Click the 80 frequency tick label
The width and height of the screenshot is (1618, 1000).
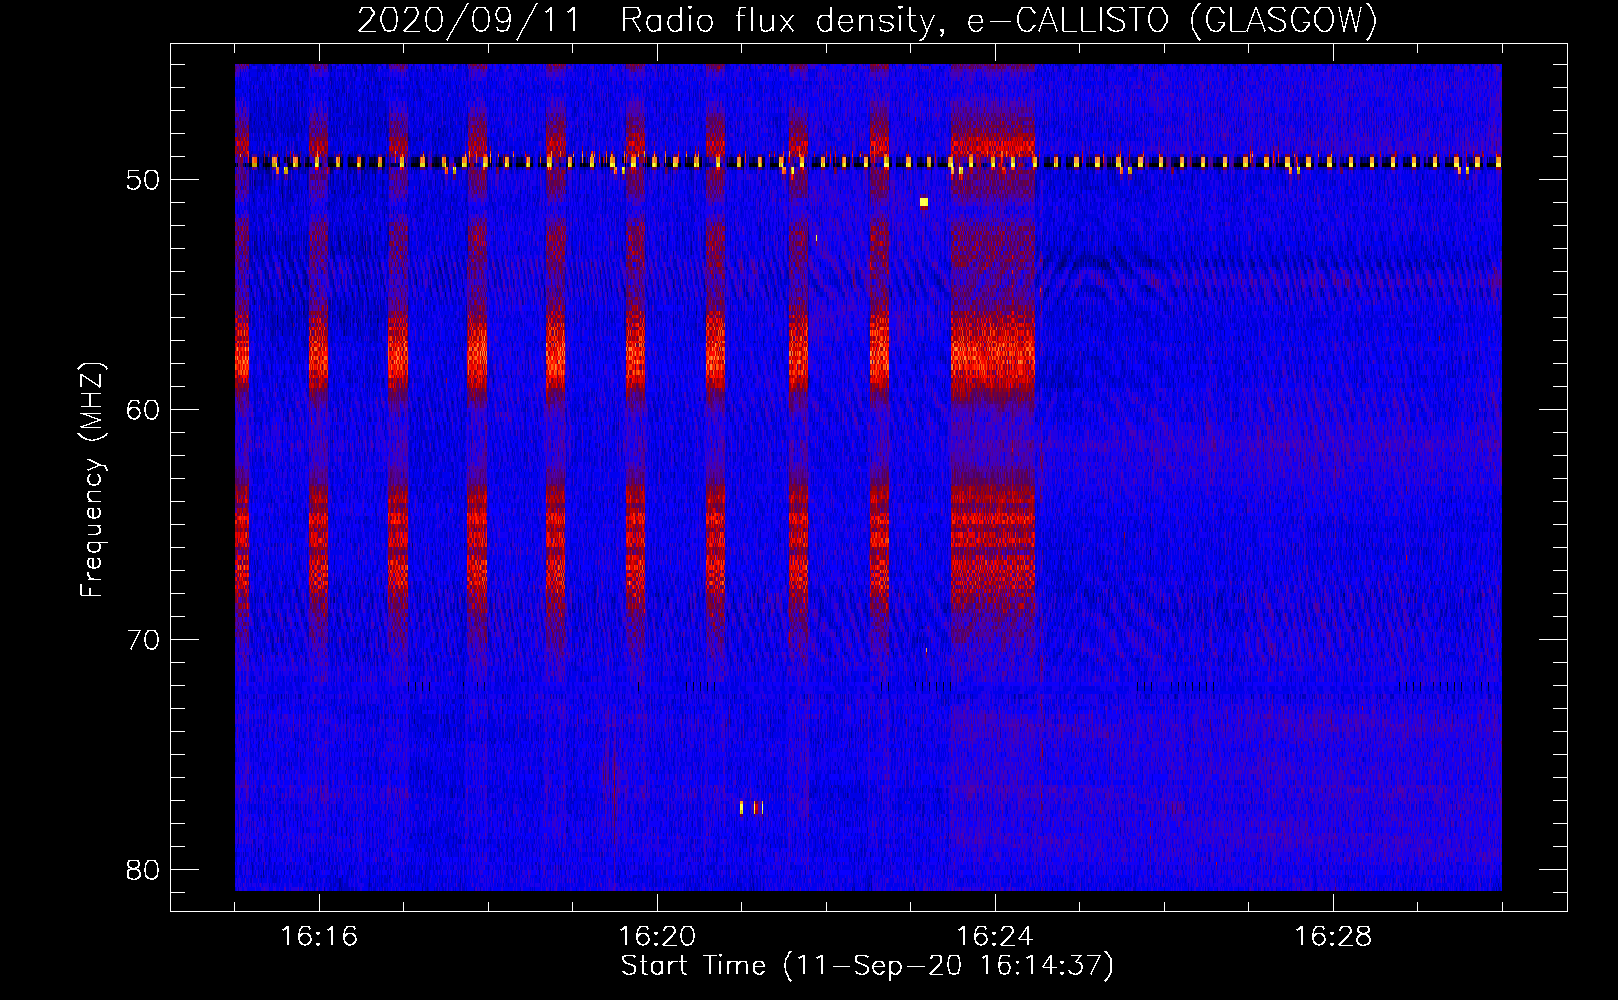pyautogui.click(x=143, y=870)
